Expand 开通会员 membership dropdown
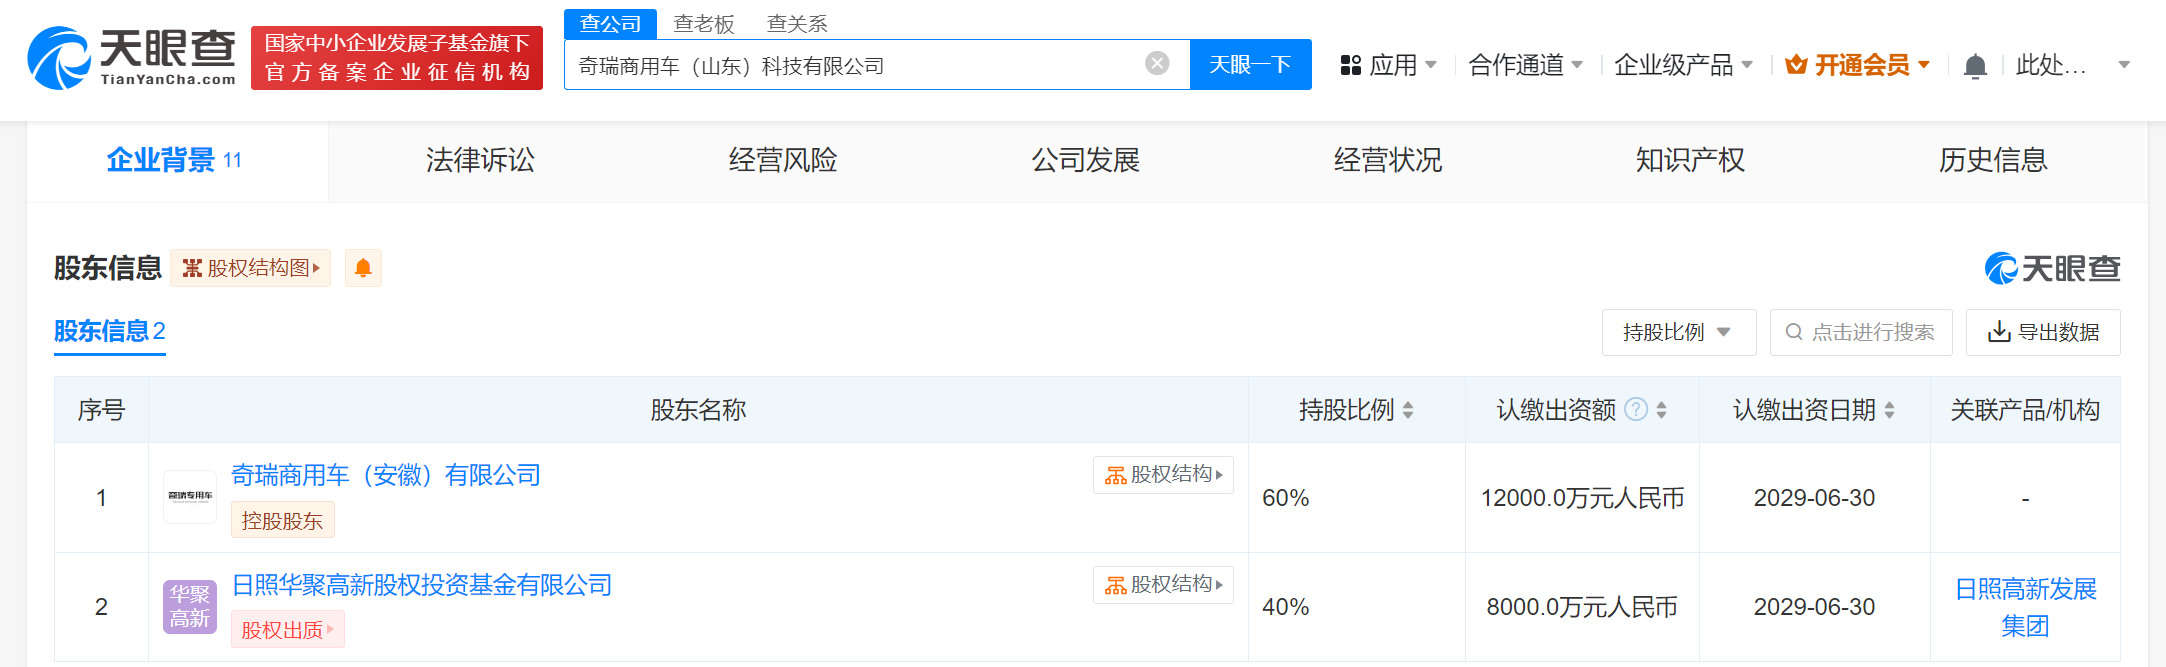Viewport: 2166px width, 667px height. (x=1858, y=65)
